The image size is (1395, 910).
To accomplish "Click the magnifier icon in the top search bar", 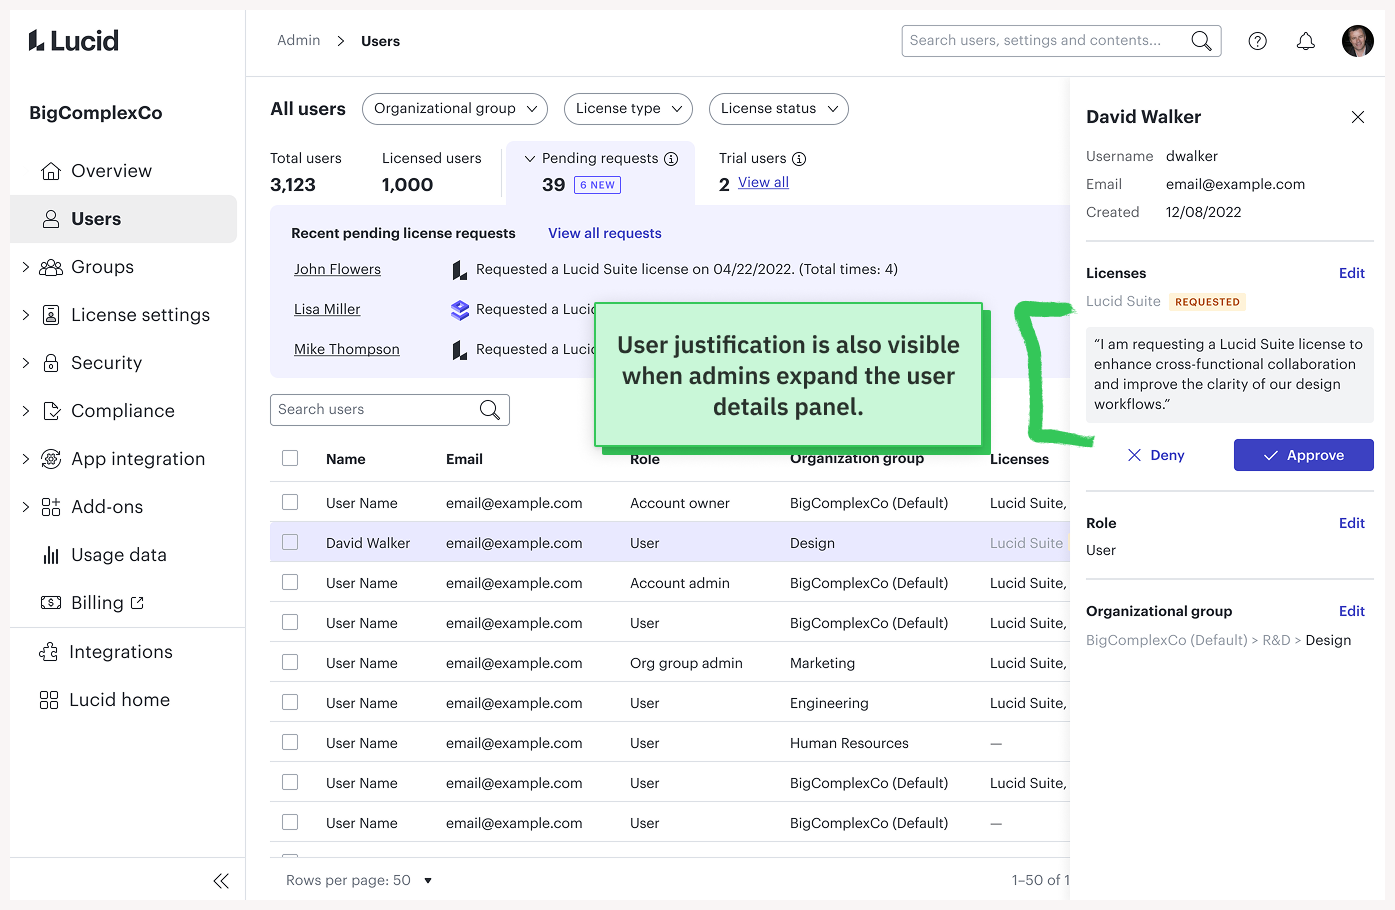I will click(1201, 41).
